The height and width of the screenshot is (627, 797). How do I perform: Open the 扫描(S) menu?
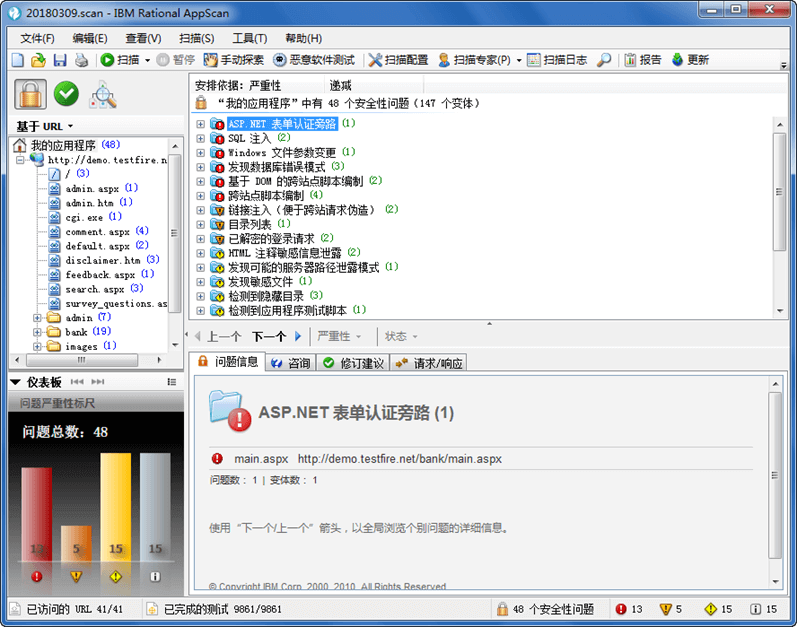(197, 39)
